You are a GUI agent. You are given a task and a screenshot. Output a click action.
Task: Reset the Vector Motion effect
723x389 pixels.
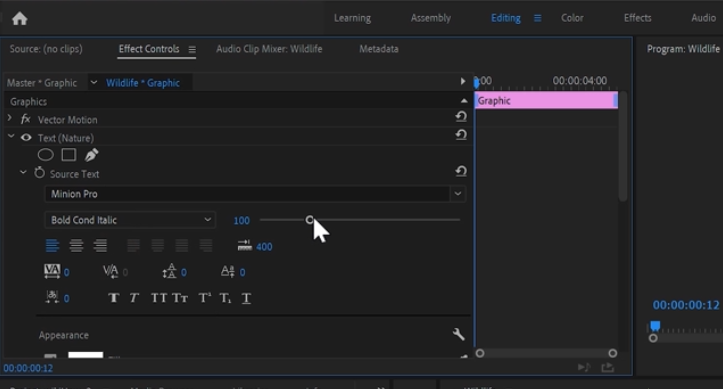pyautogui.click(x=461, y=117)
